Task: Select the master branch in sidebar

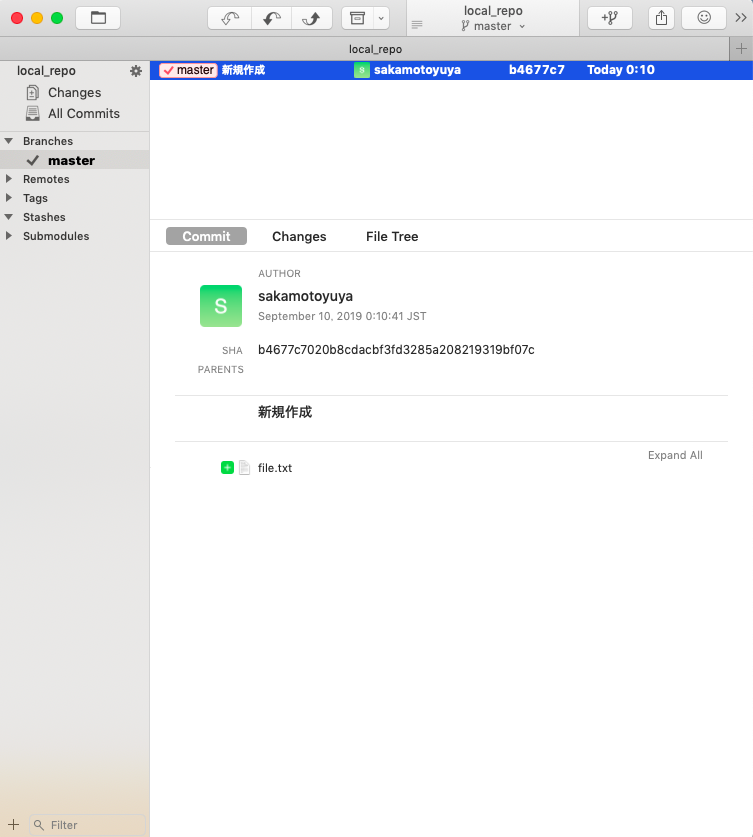Action: coord(75,160)
